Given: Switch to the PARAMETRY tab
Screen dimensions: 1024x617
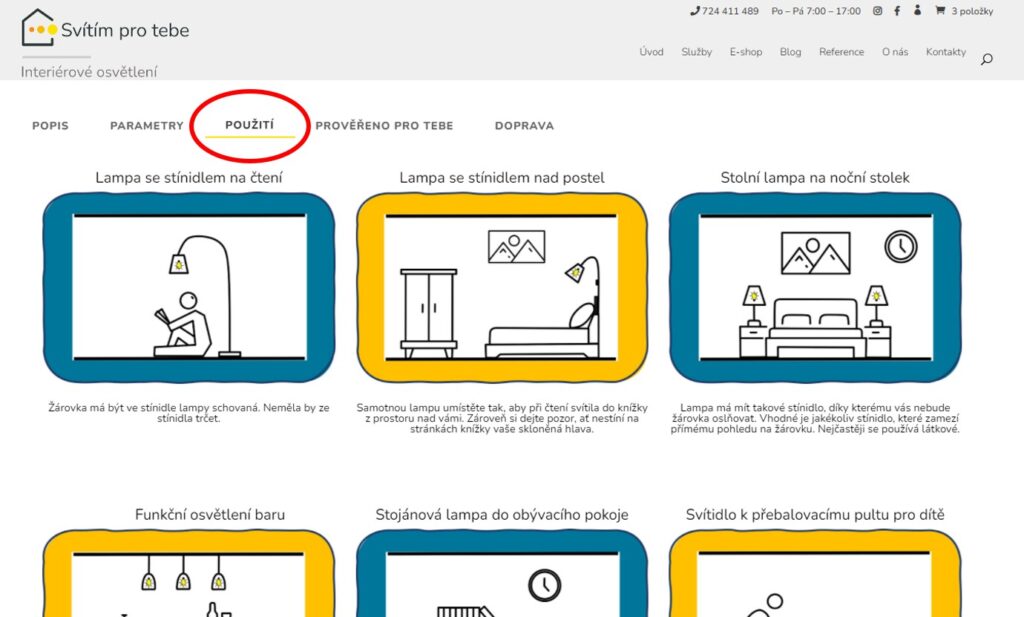Looking at the screenshot, I should click(x=147, y=126).
